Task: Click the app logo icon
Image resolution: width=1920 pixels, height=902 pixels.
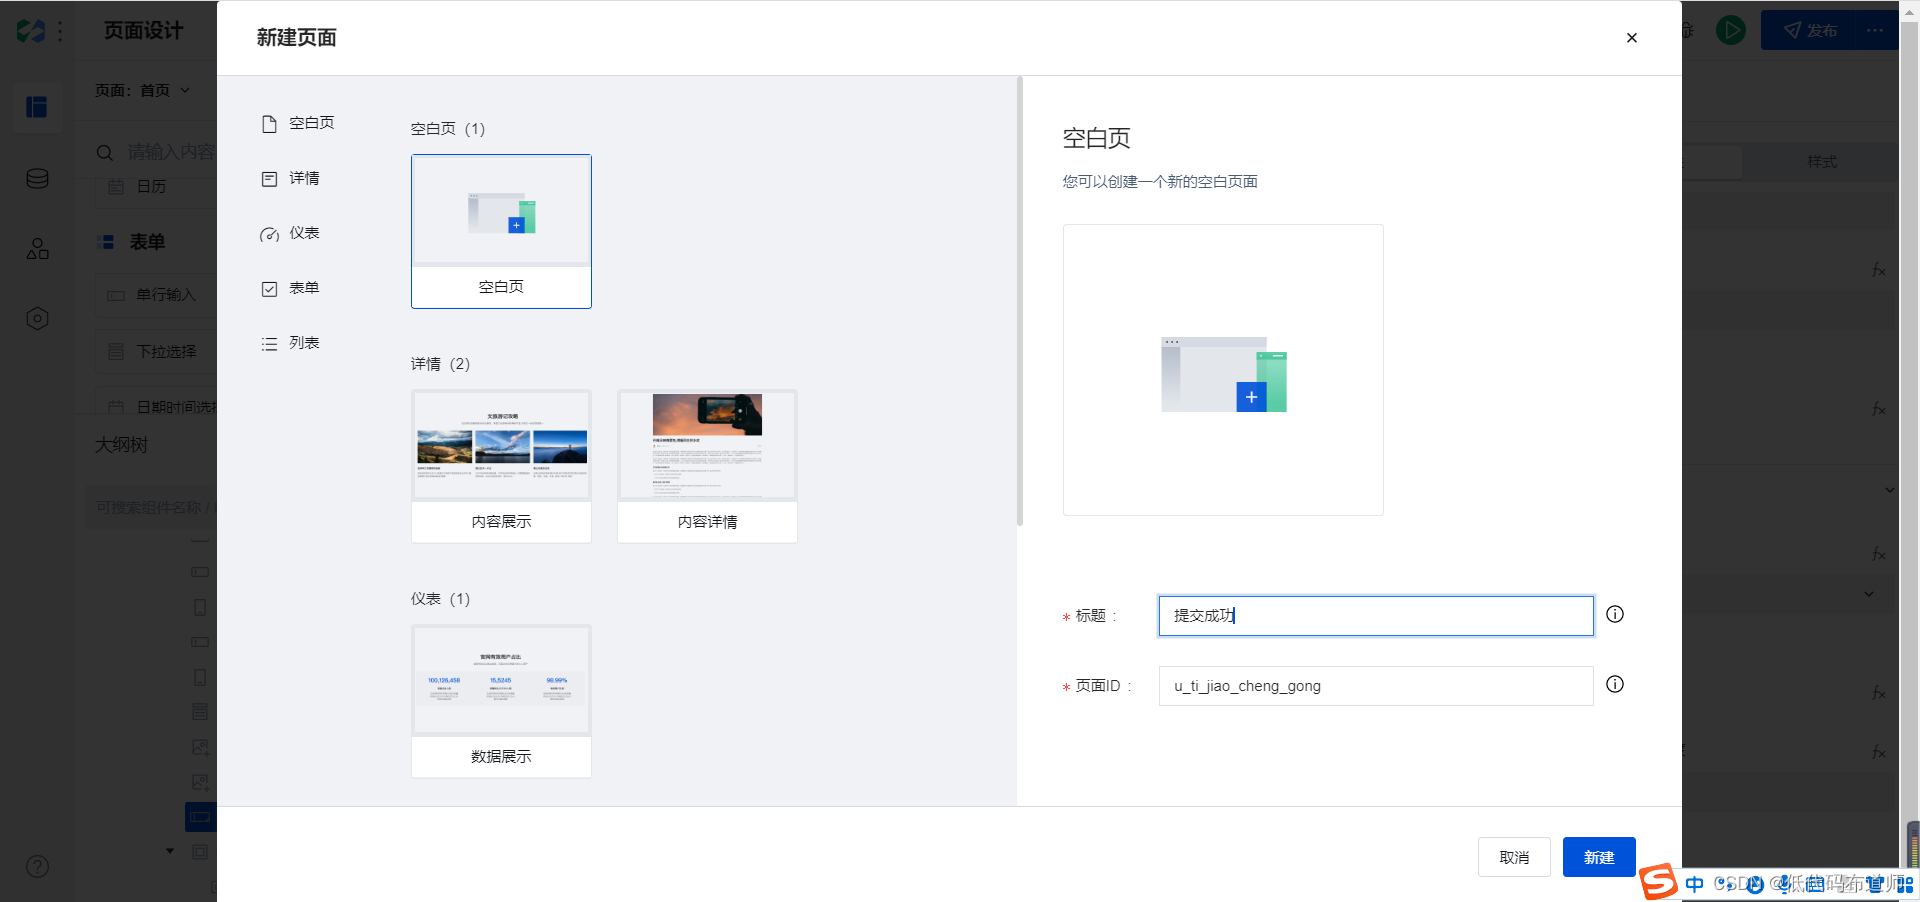Action: click(x=31, y=32)
